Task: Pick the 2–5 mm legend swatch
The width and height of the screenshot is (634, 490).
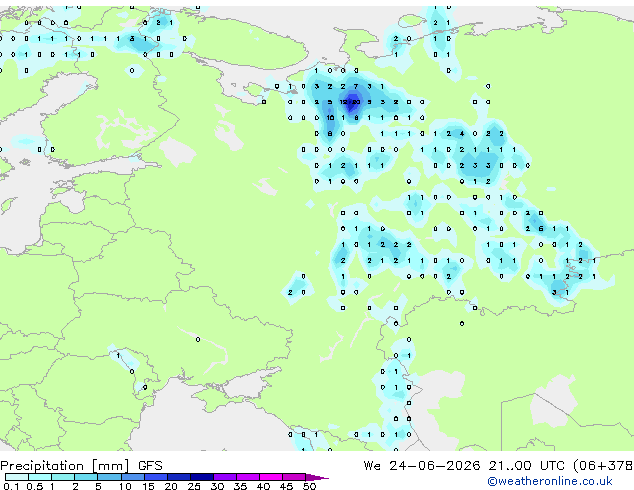Action: tap(86, 477)
